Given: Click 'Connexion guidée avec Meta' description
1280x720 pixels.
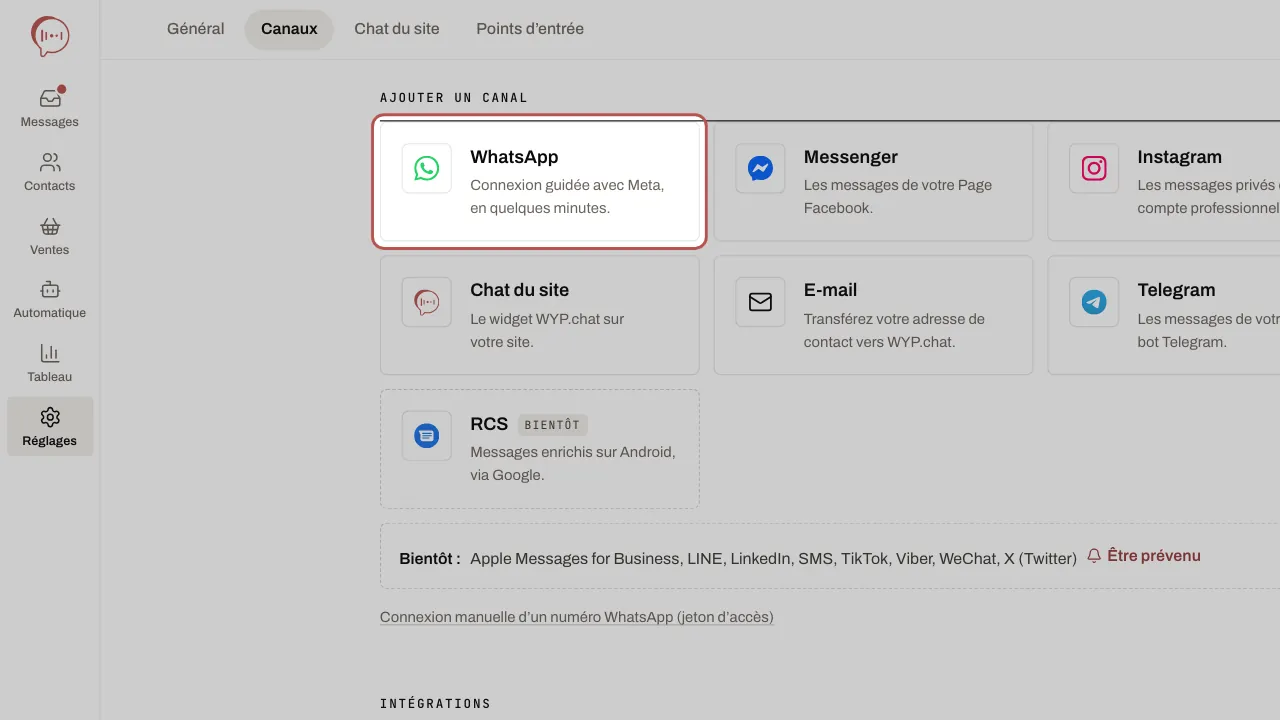Looking at the screenshot, I should (567, 197).
